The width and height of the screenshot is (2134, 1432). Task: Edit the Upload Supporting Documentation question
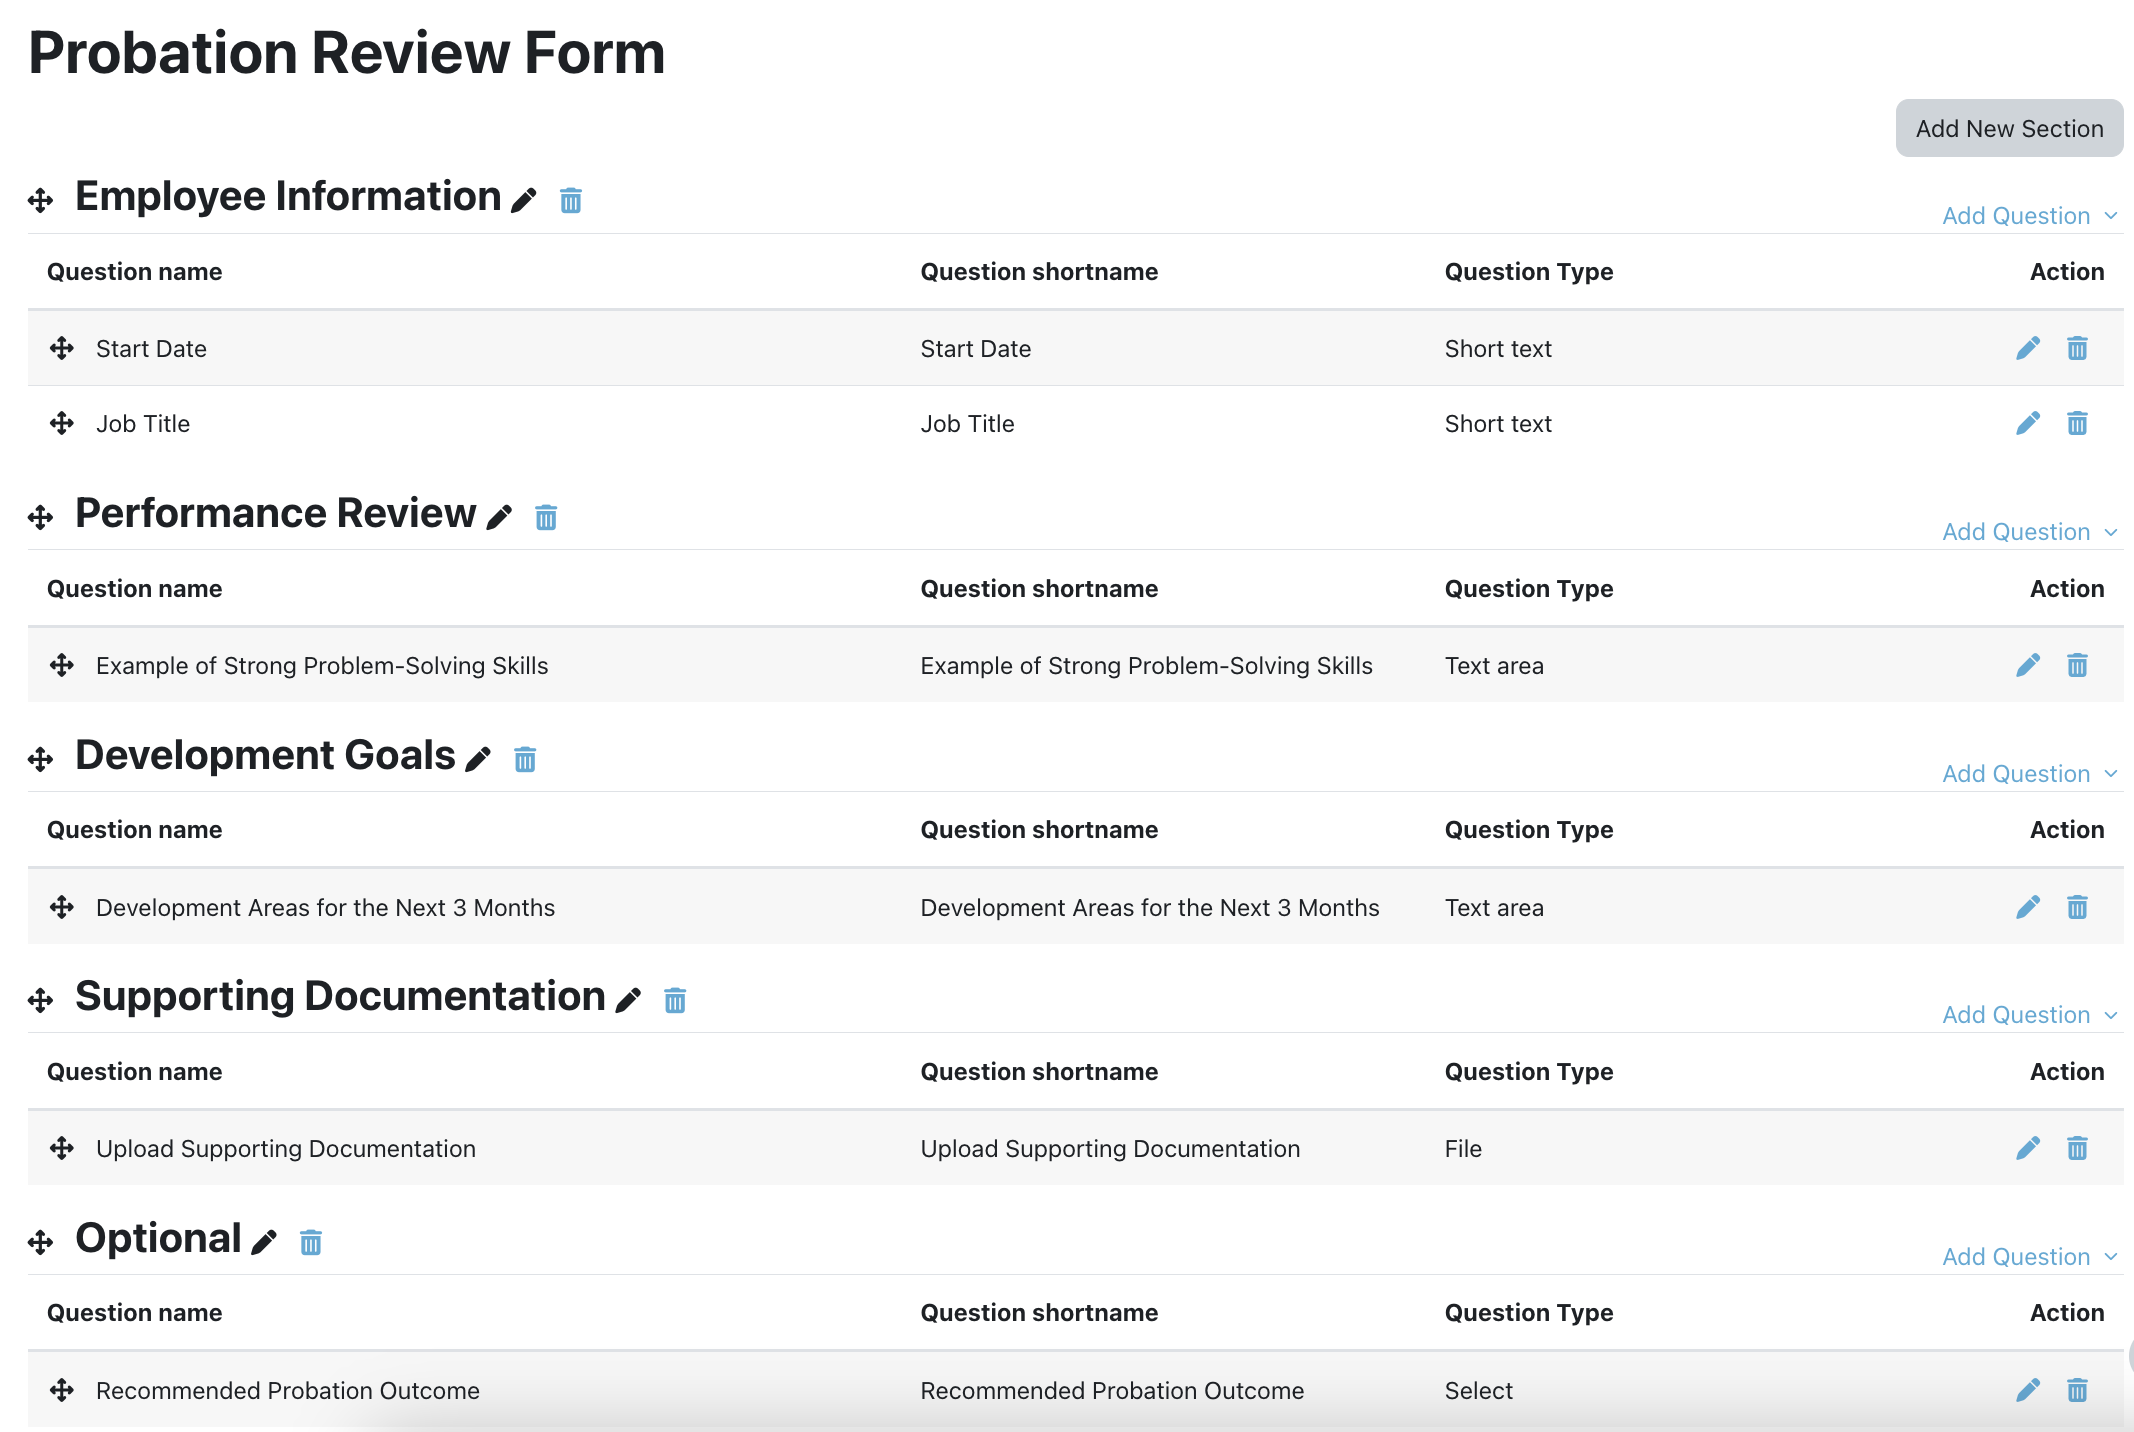pos(2027,1148)
